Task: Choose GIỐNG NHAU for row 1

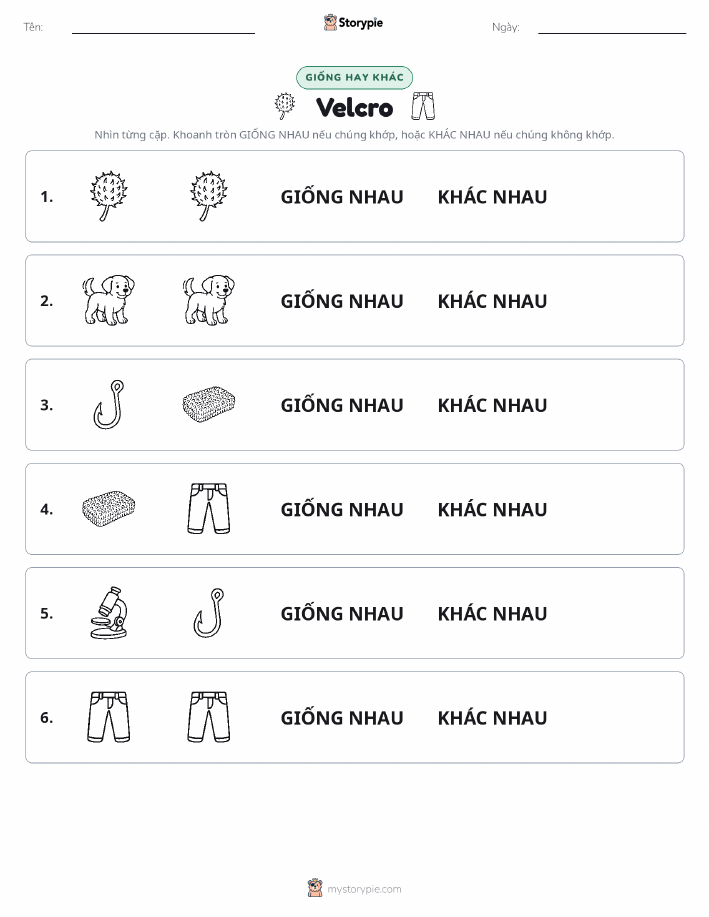Action: point(342,196)
